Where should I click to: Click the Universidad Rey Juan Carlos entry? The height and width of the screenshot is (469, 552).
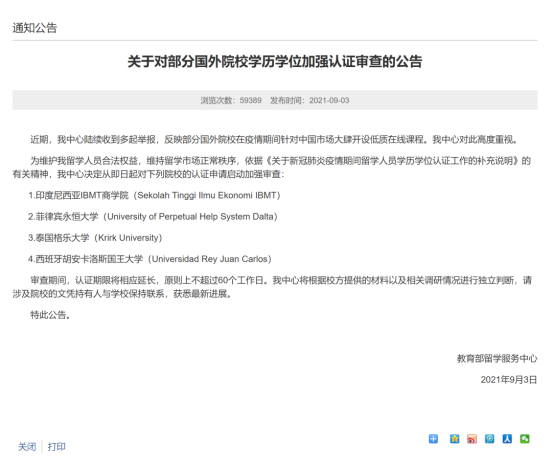point(150,259)
